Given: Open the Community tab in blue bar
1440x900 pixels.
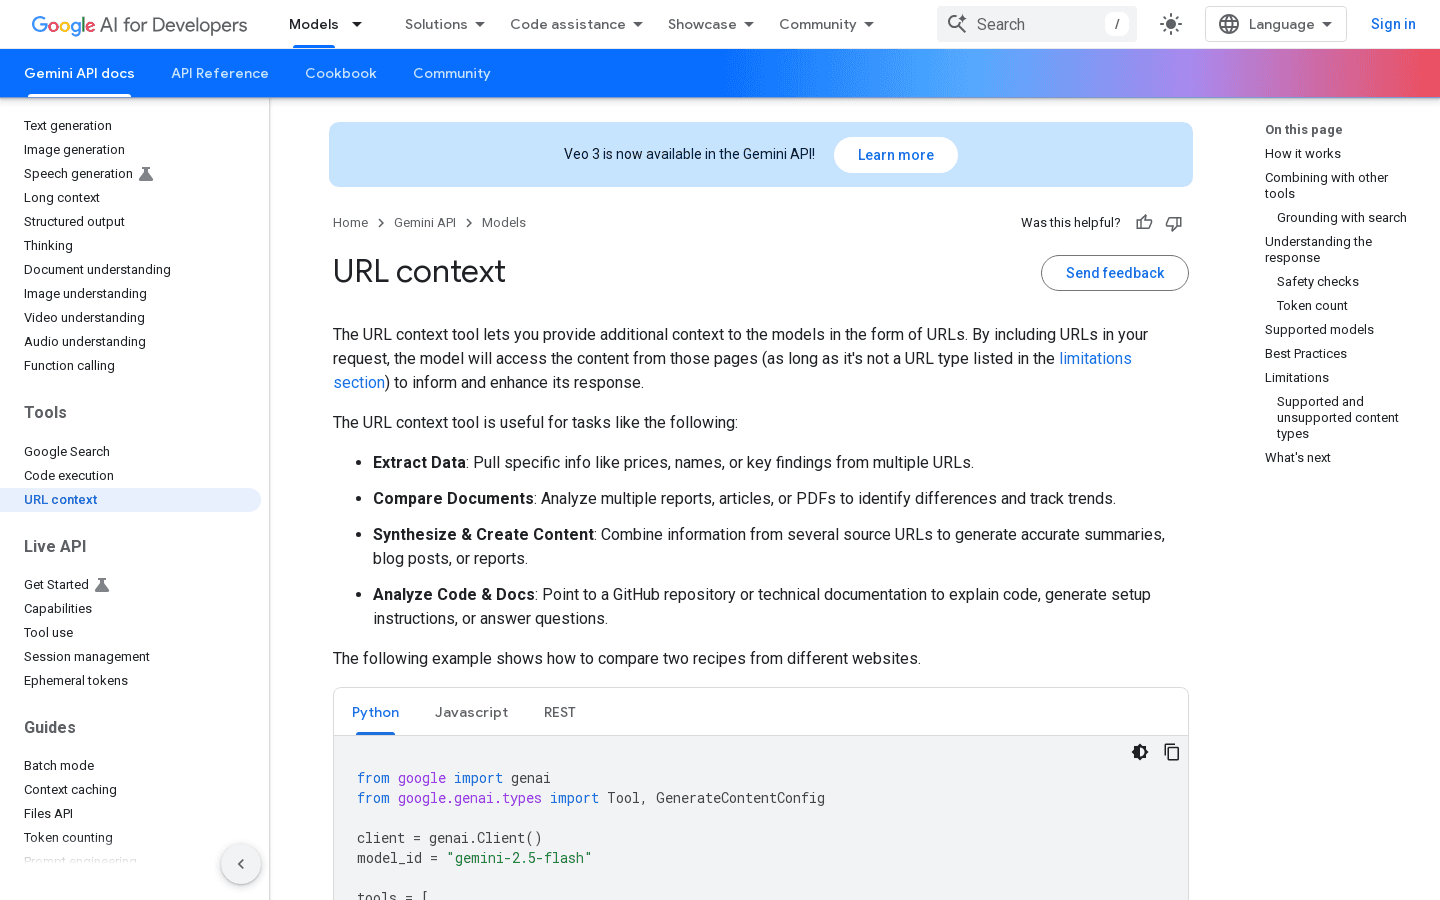Looking at the screenshot, I should pos(452,73).
